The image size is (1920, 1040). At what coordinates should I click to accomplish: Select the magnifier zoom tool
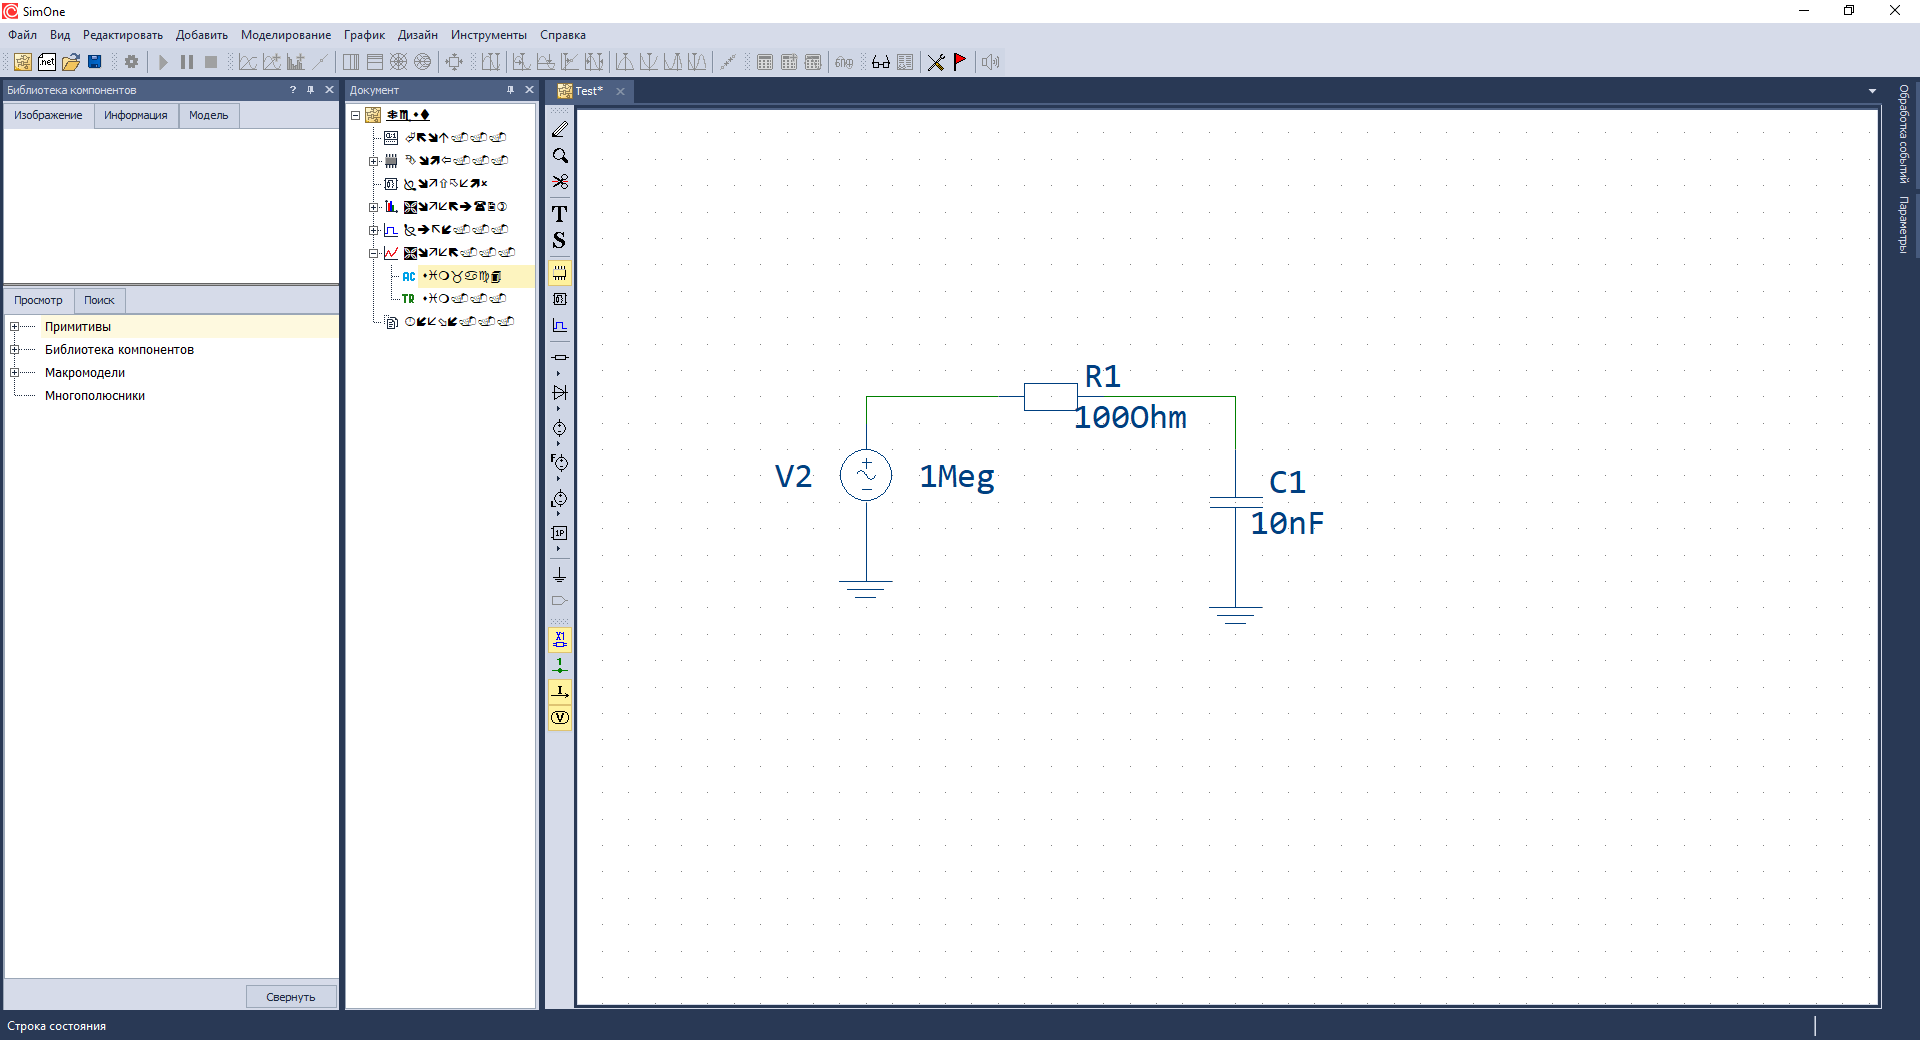pyautogui.click(x=560, y=156)
